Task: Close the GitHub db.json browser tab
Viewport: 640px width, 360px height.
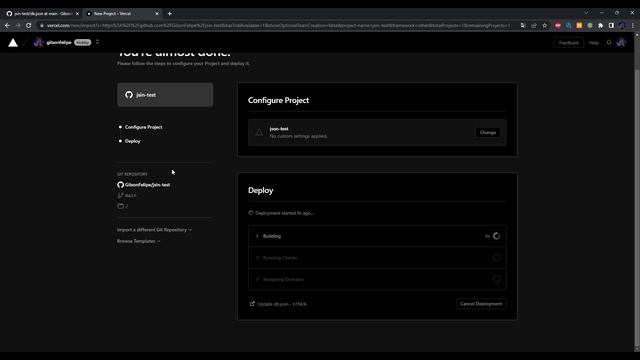Action: click(x=77, y=13)
